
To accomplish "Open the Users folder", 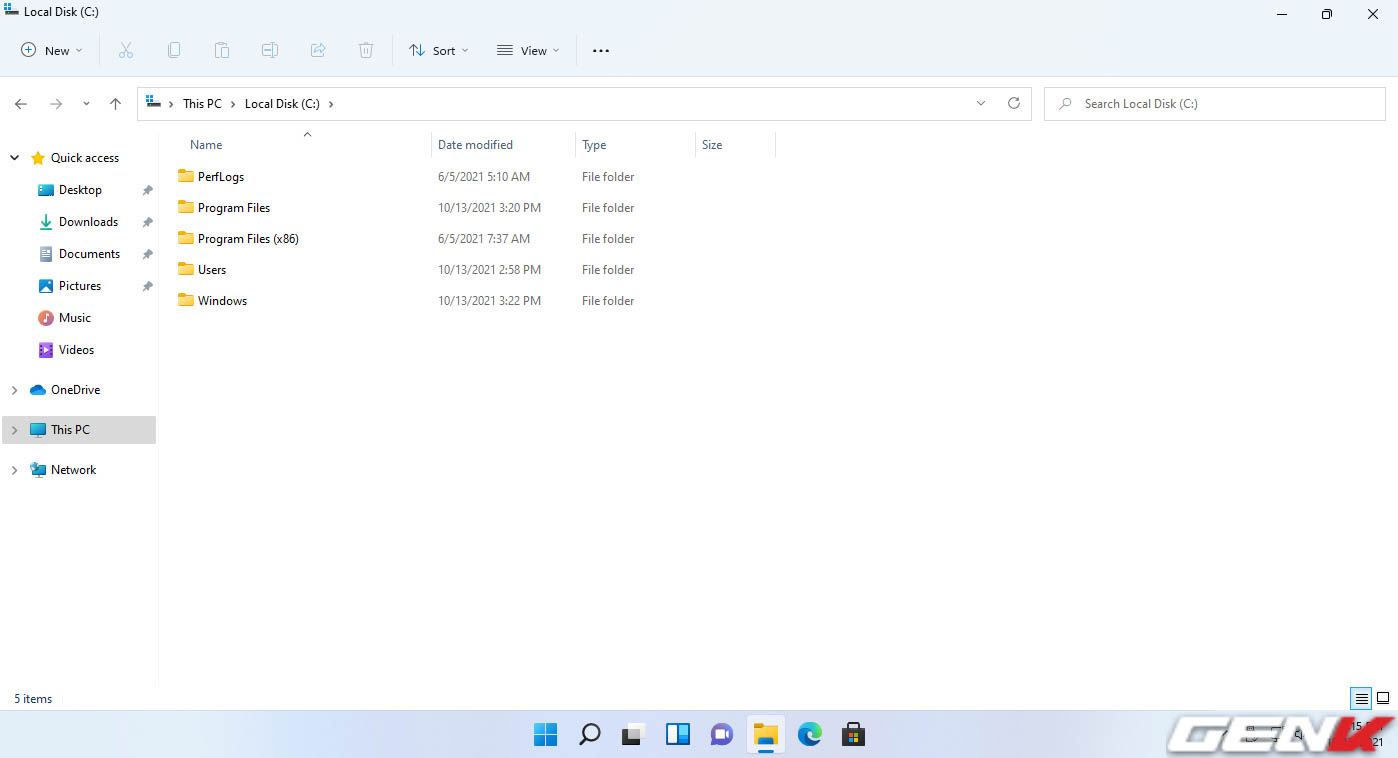I will pyautogui.click(x=211, y=269).
